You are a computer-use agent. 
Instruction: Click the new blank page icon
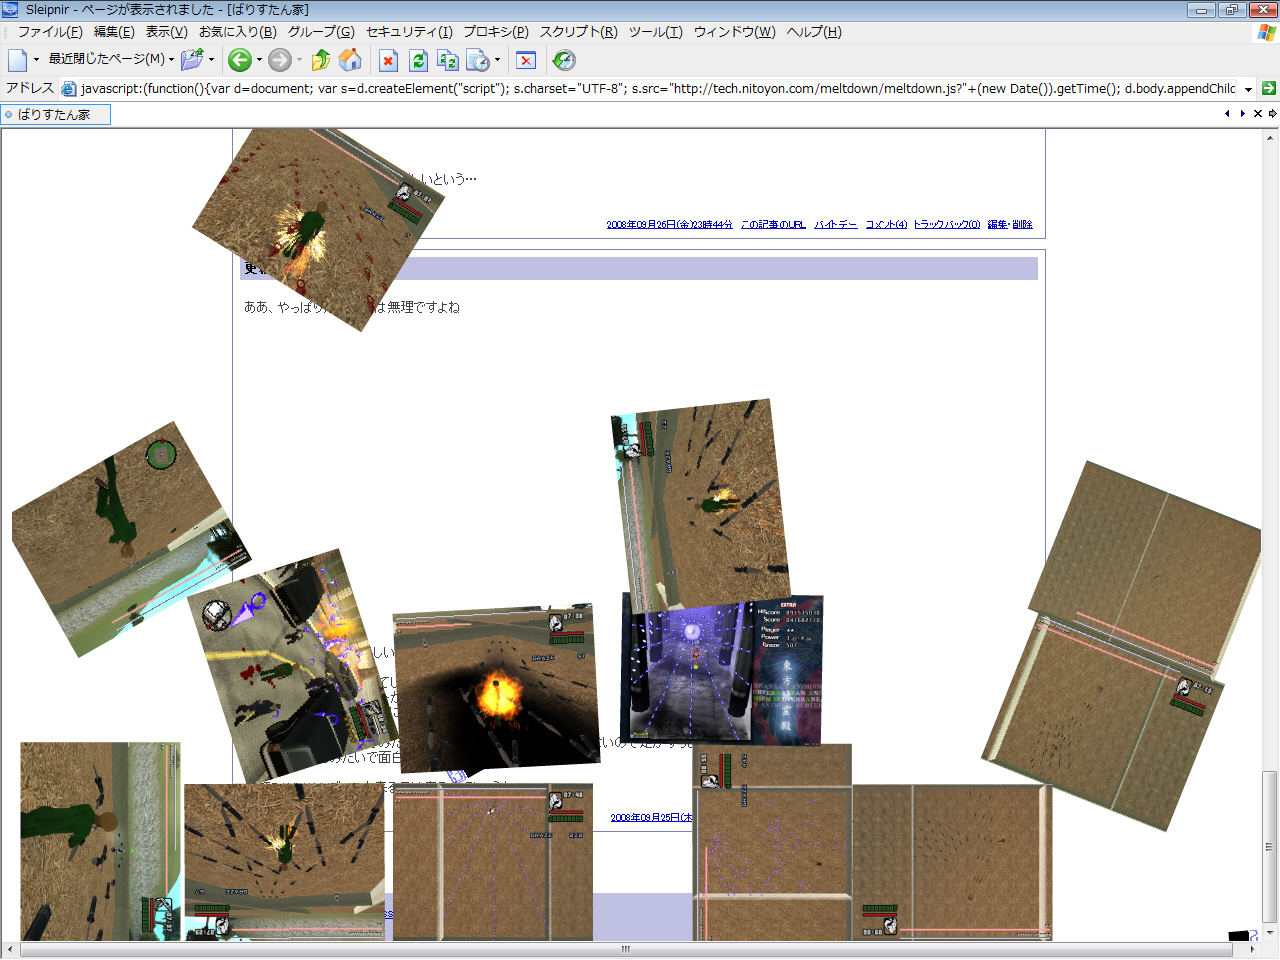17,61
